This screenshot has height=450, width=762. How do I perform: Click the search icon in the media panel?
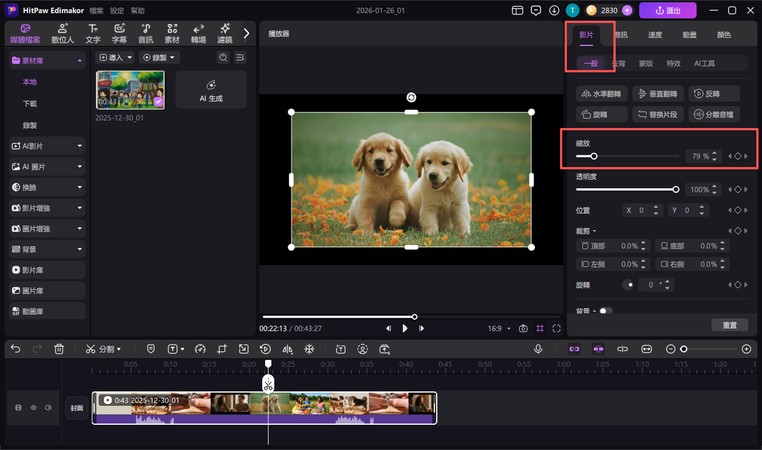pyautogui.click(x=223, y=58)
